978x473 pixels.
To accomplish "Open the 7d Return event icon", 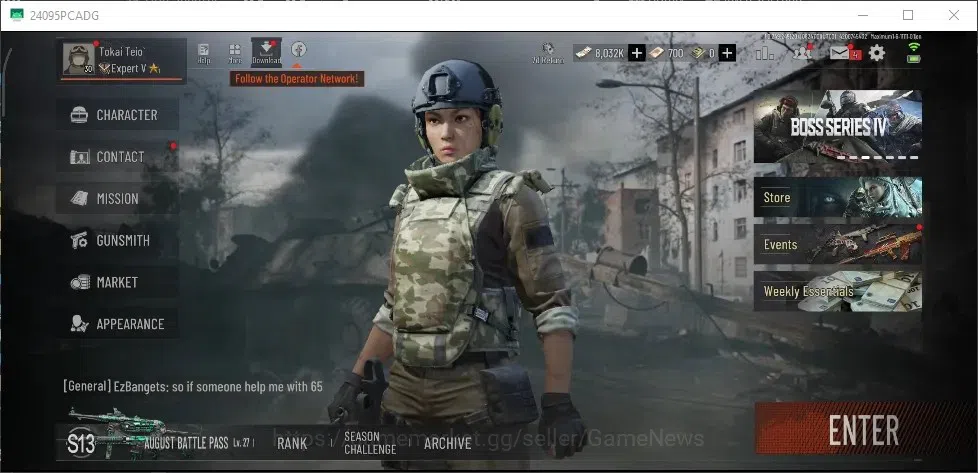I will tap(548, 53).
